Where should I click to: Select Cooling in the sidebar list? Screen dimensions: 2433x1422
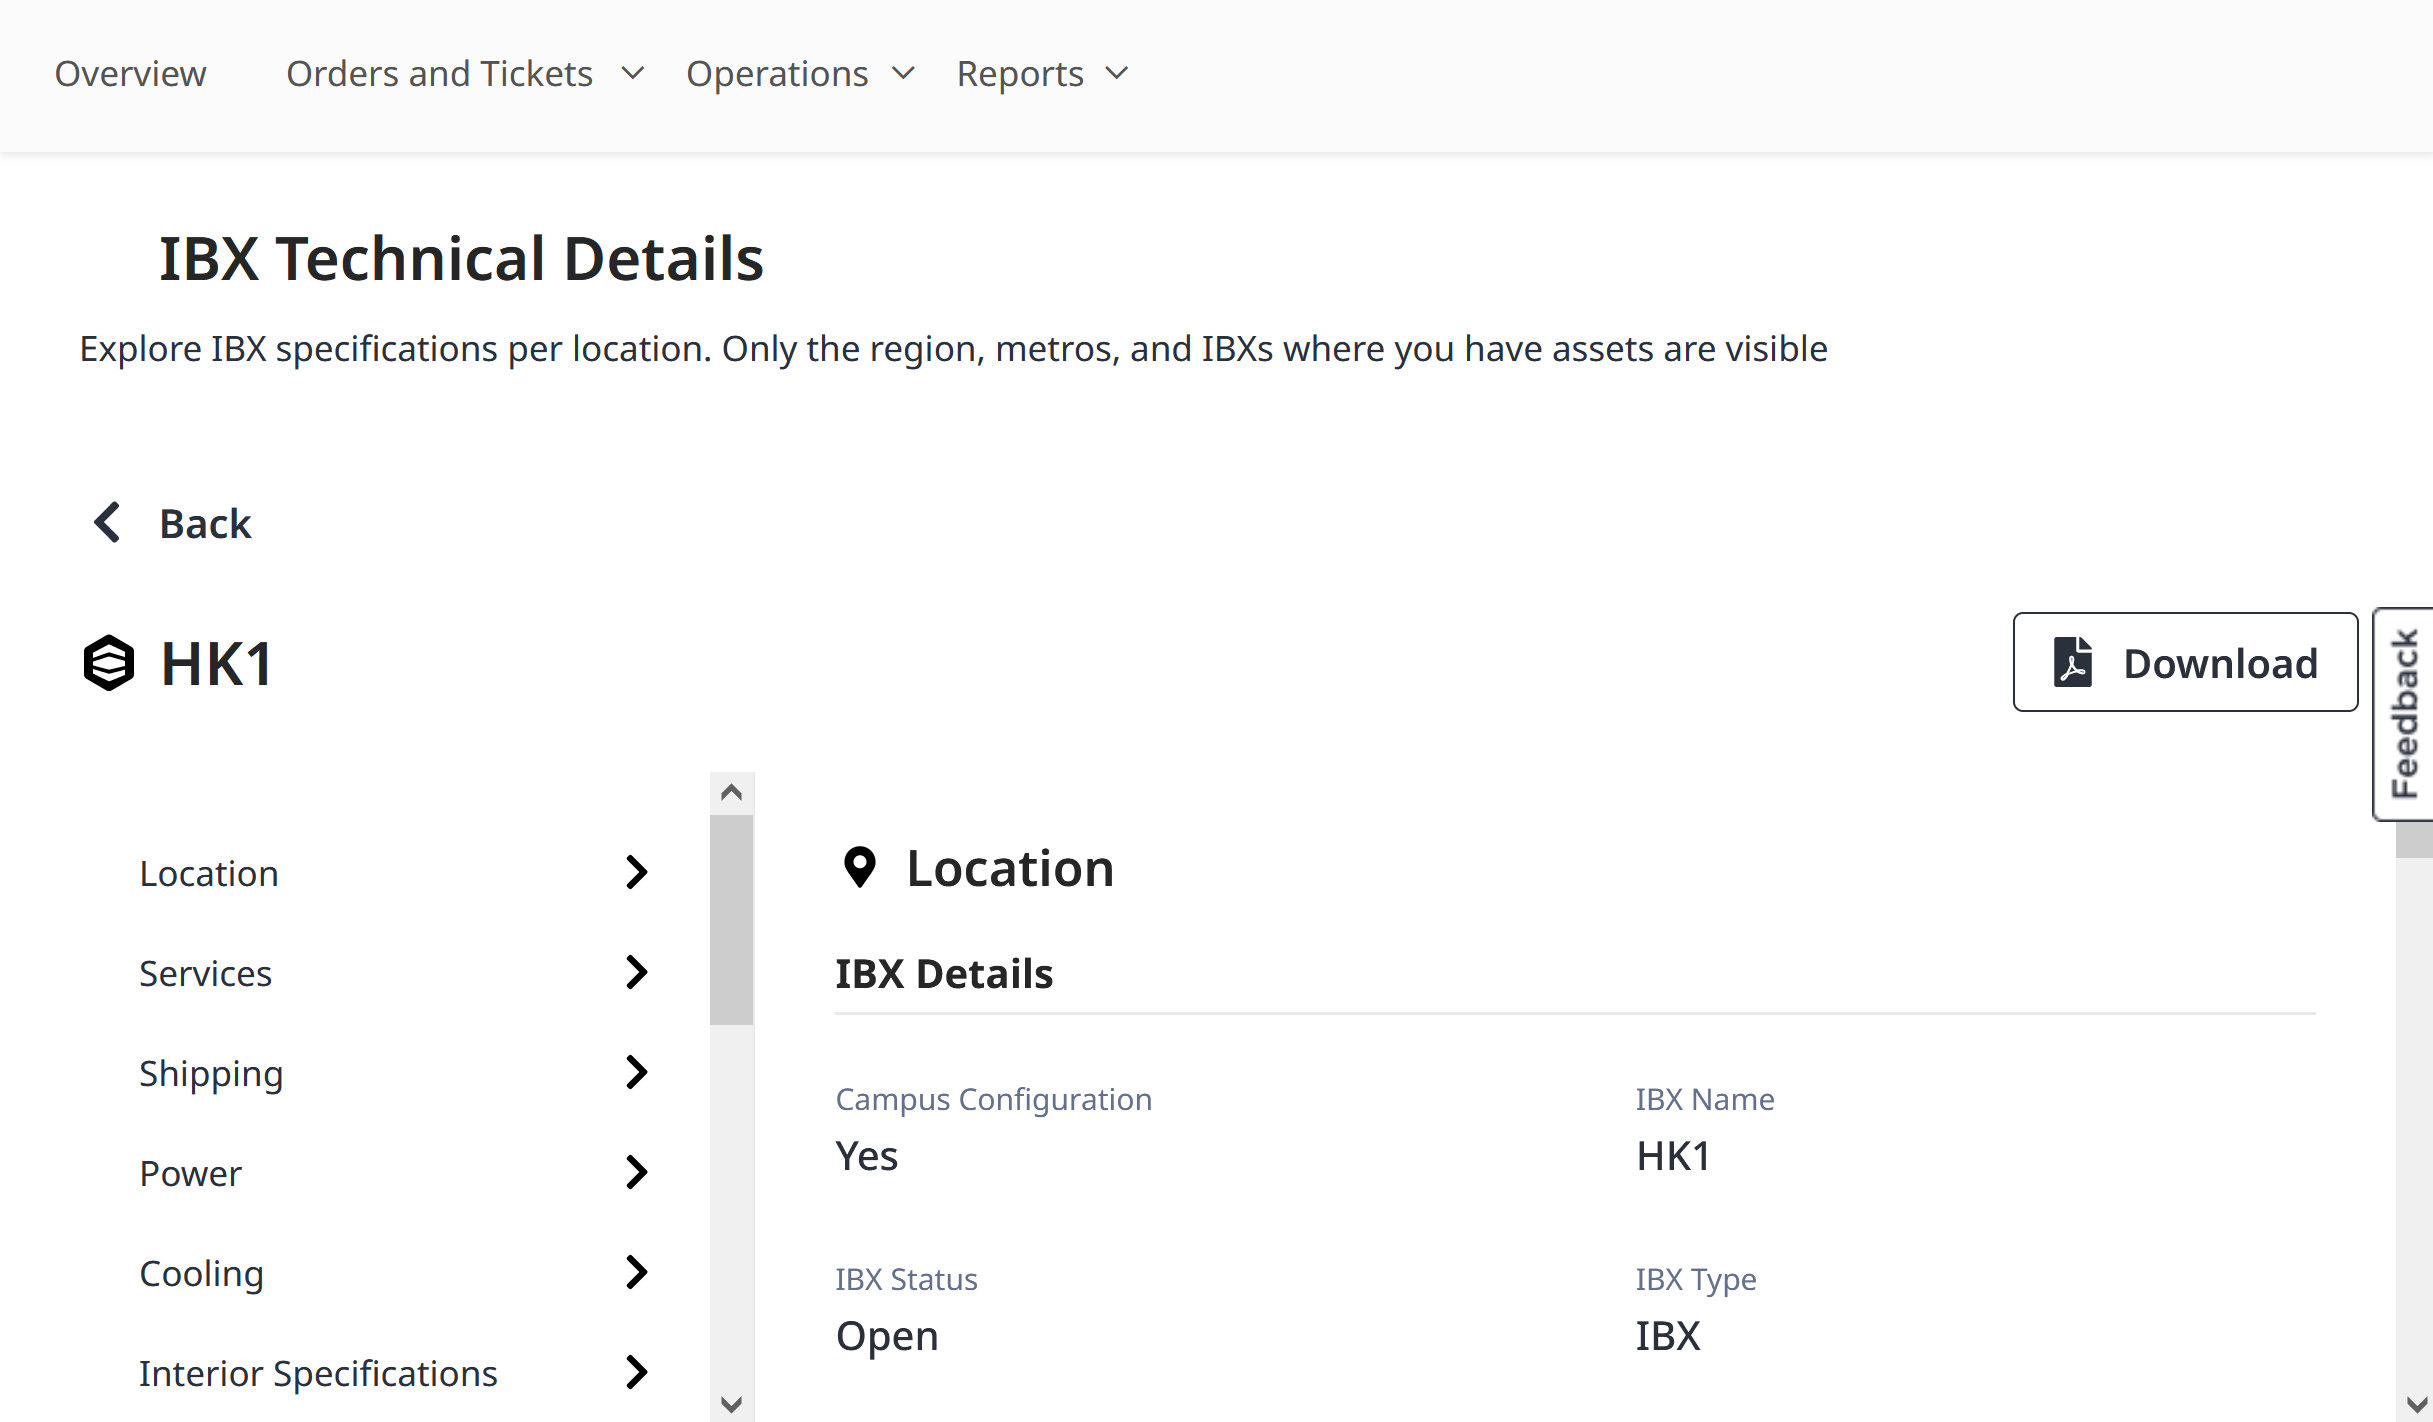(394, 1273)
